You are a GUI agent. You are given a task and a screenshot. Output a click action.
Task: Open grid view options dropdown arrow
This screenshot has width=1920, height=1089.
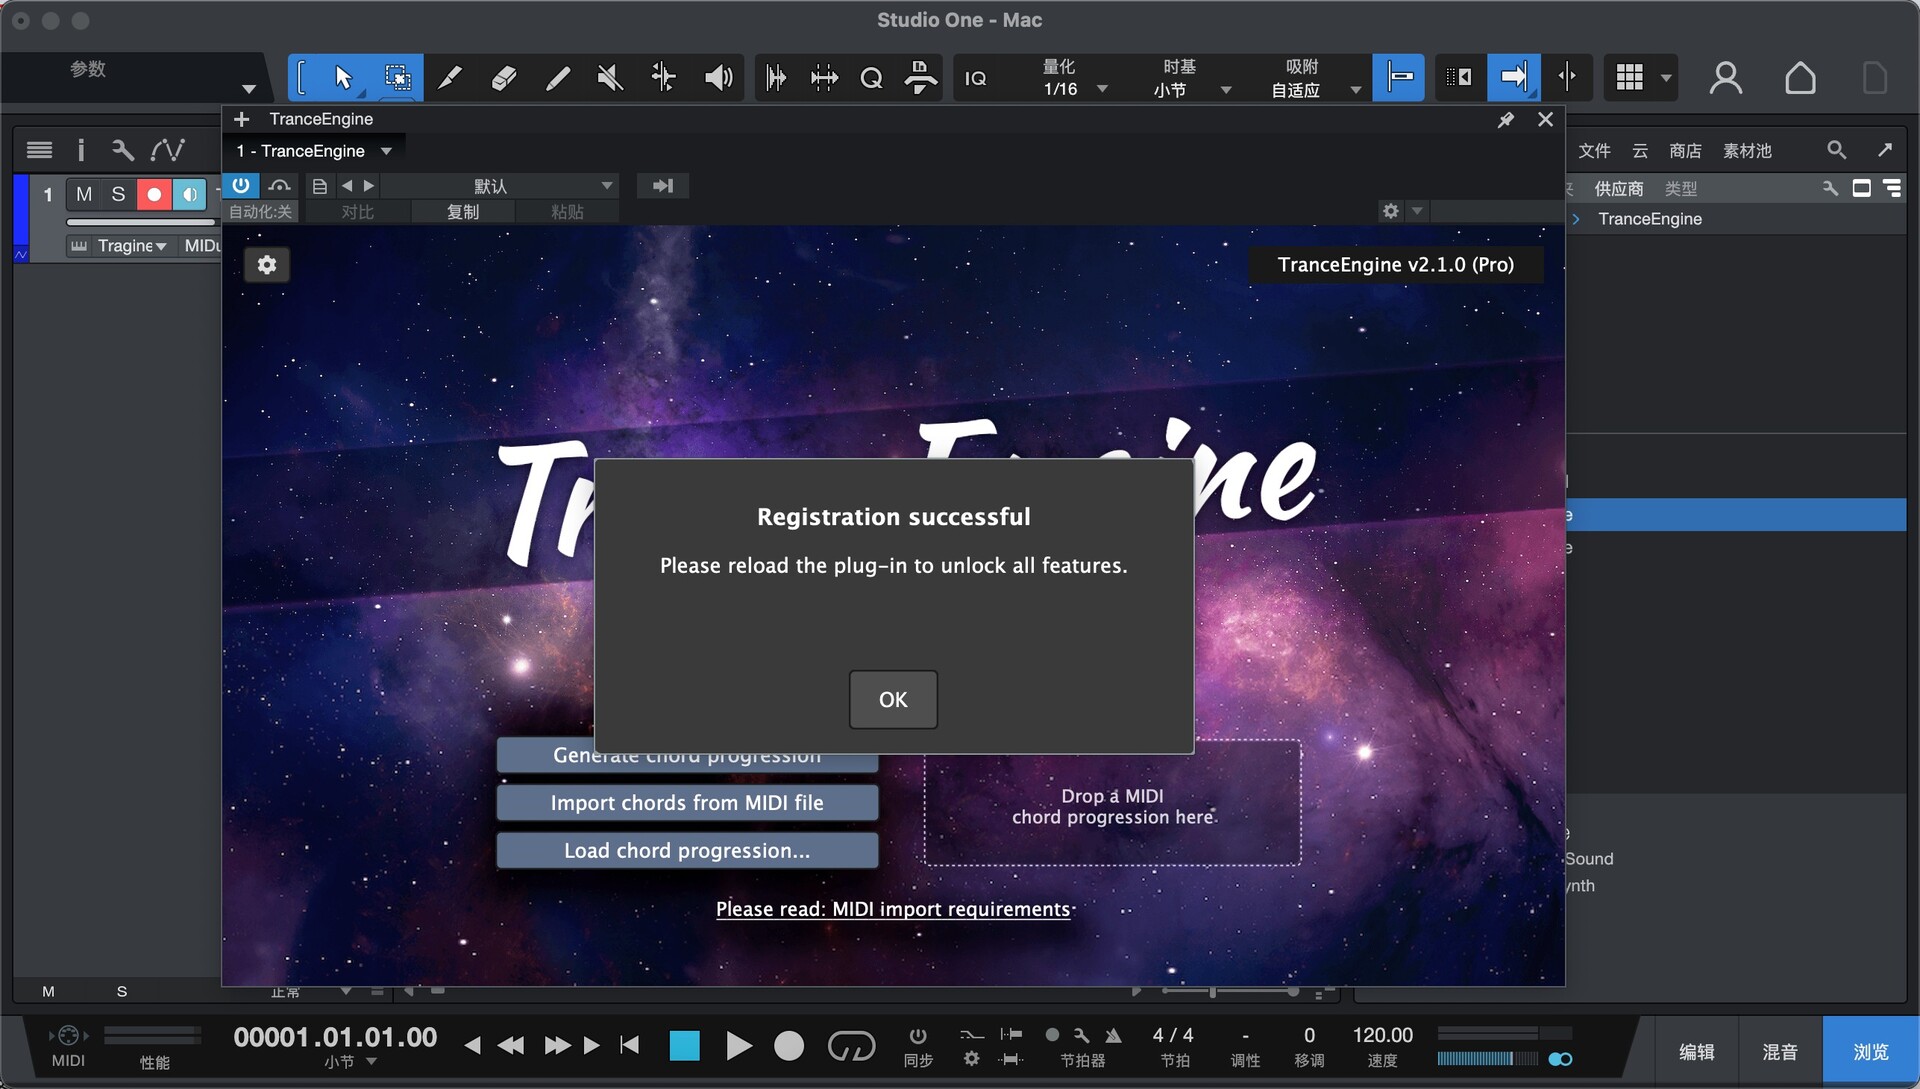(x=1666, y=78)
